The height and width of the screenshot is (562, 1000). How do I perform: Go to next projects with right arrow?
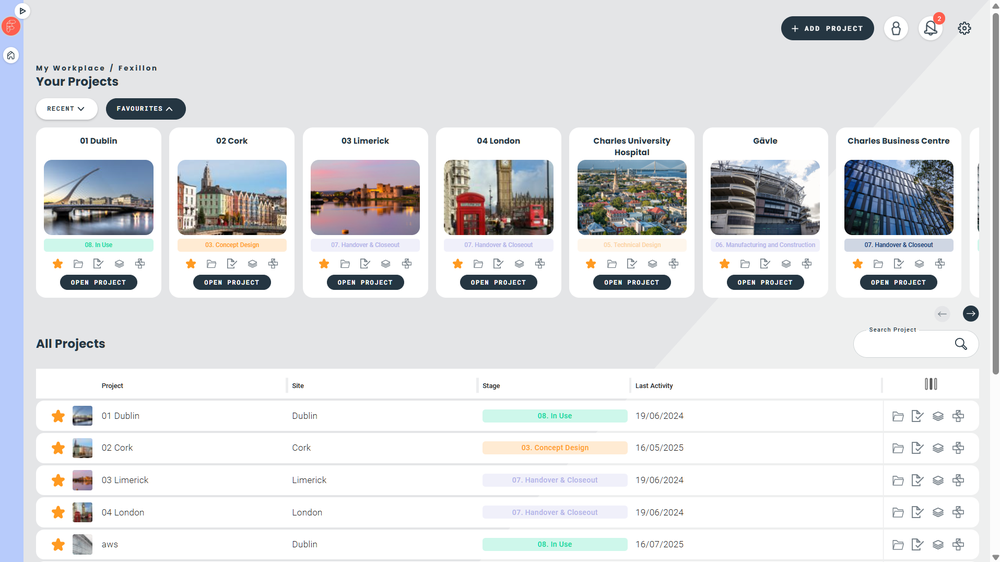971,313
